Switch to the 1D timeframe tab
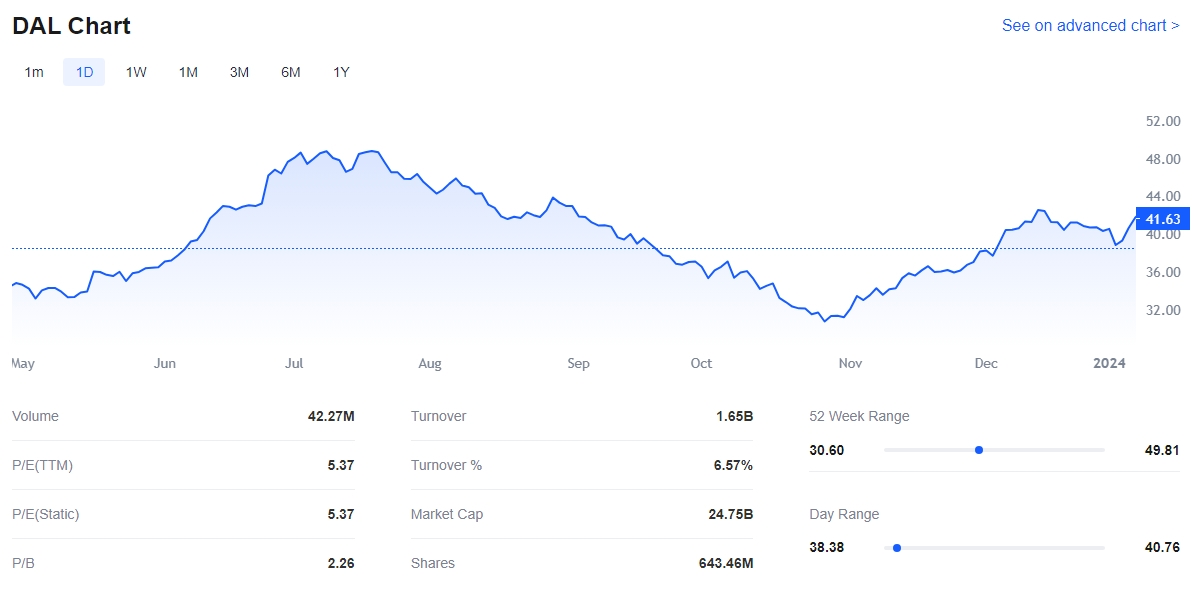The image size is (1192, 609). 84,72
